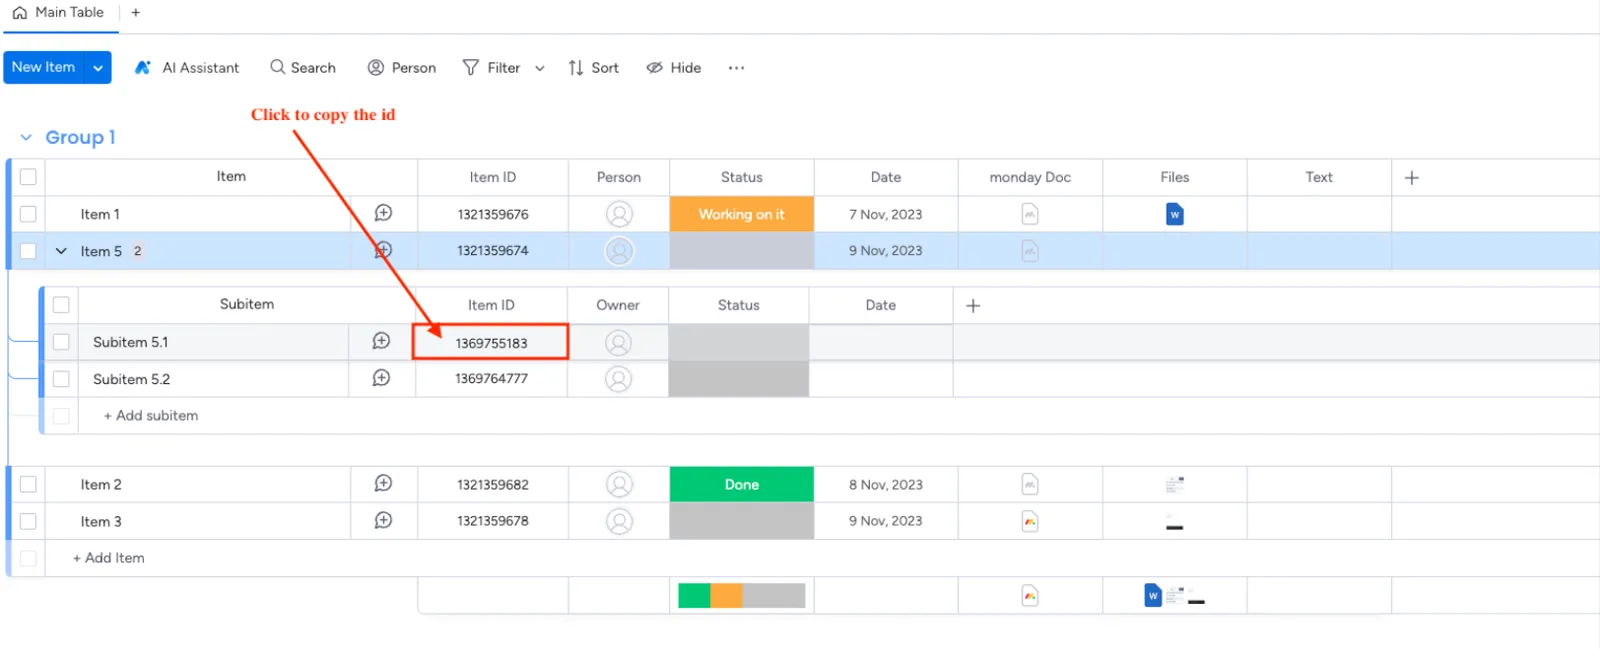Screen dimensions: 1600x656
Task: Click the Hide columns eye icon
Action: click(654, 68)
